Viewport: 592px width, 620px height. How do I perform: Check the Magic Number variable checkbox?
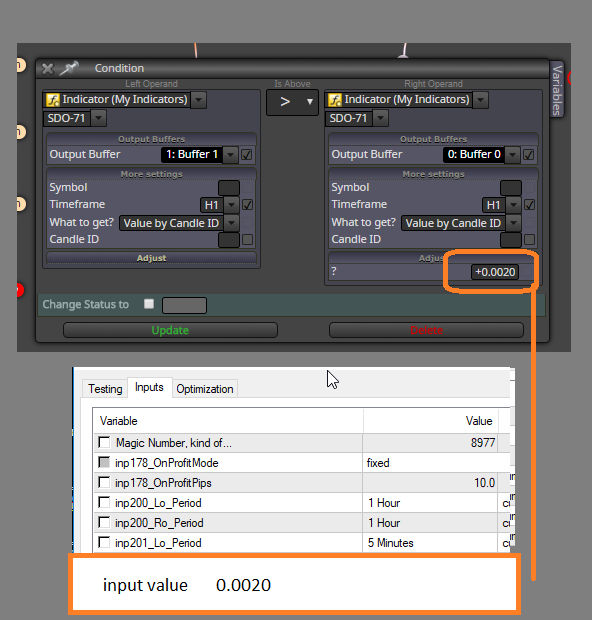click(104, 442)
